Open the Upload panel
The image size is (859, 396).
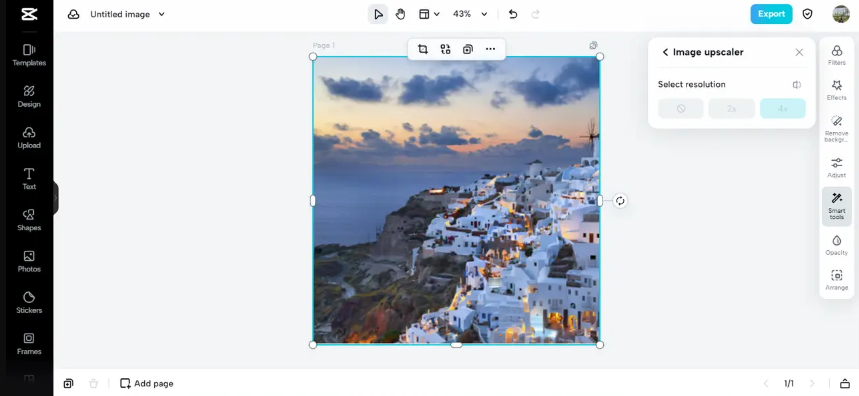click(x=29, y=137)
